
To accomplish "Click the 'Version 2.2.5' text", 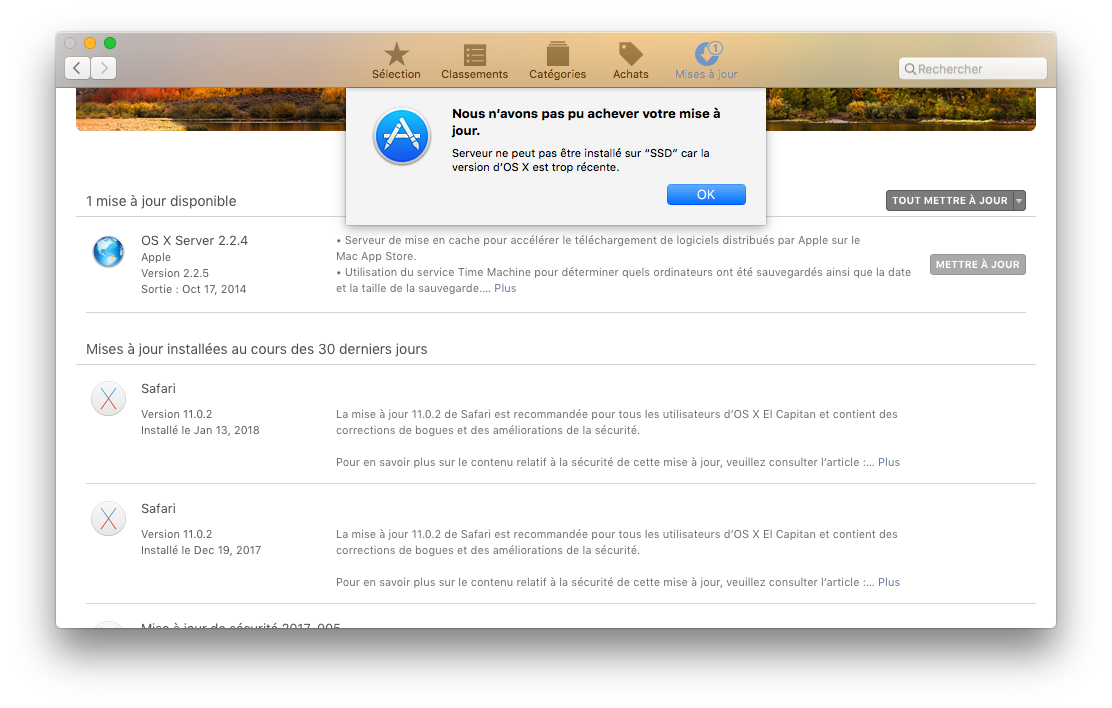I will [x=175, y=273].
